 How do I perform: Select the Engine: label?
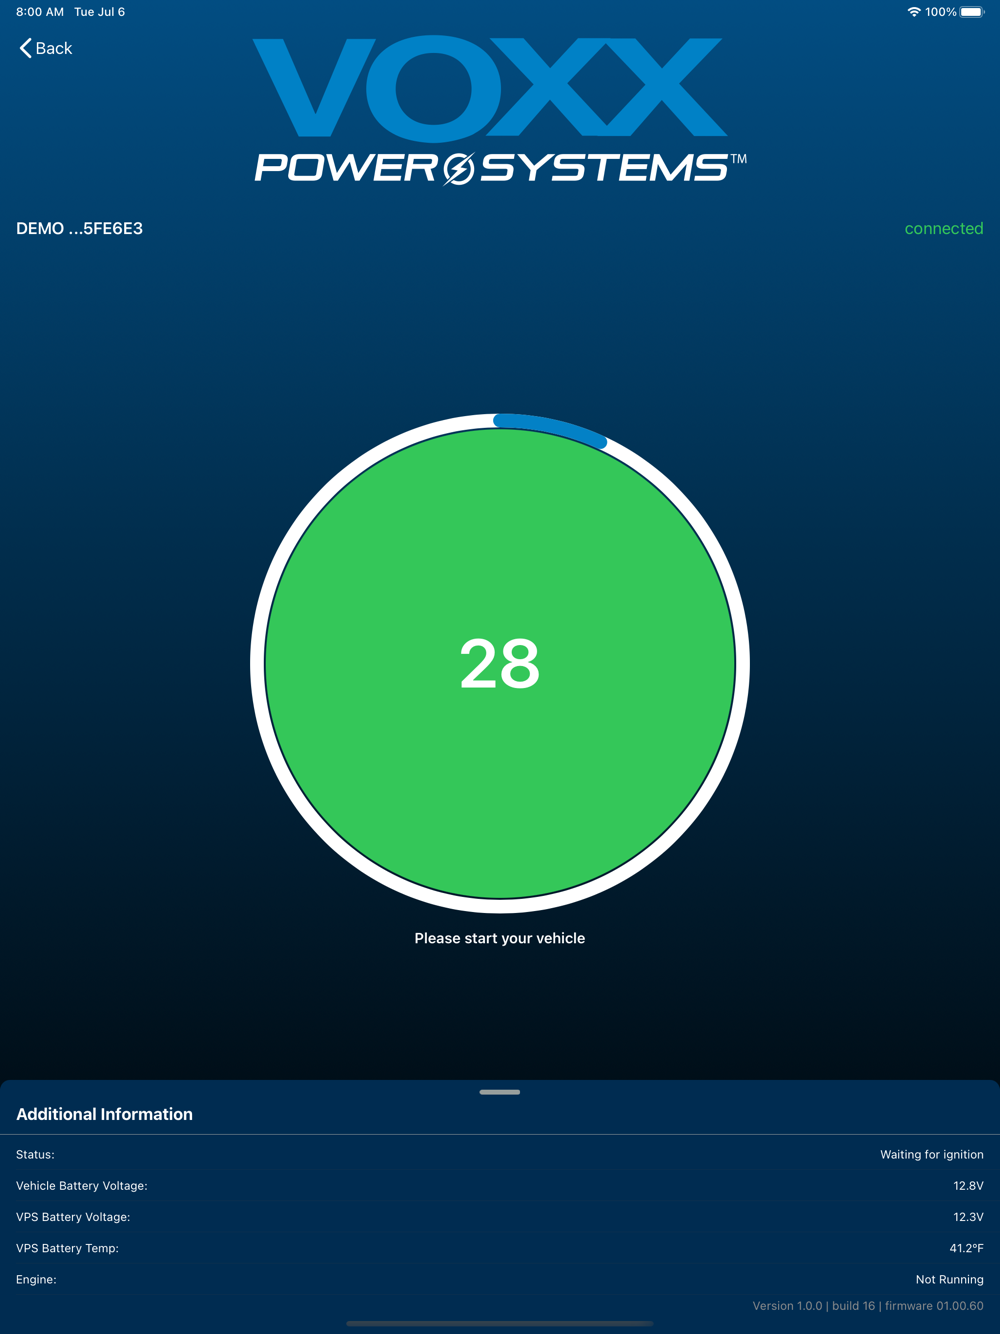36,1279
